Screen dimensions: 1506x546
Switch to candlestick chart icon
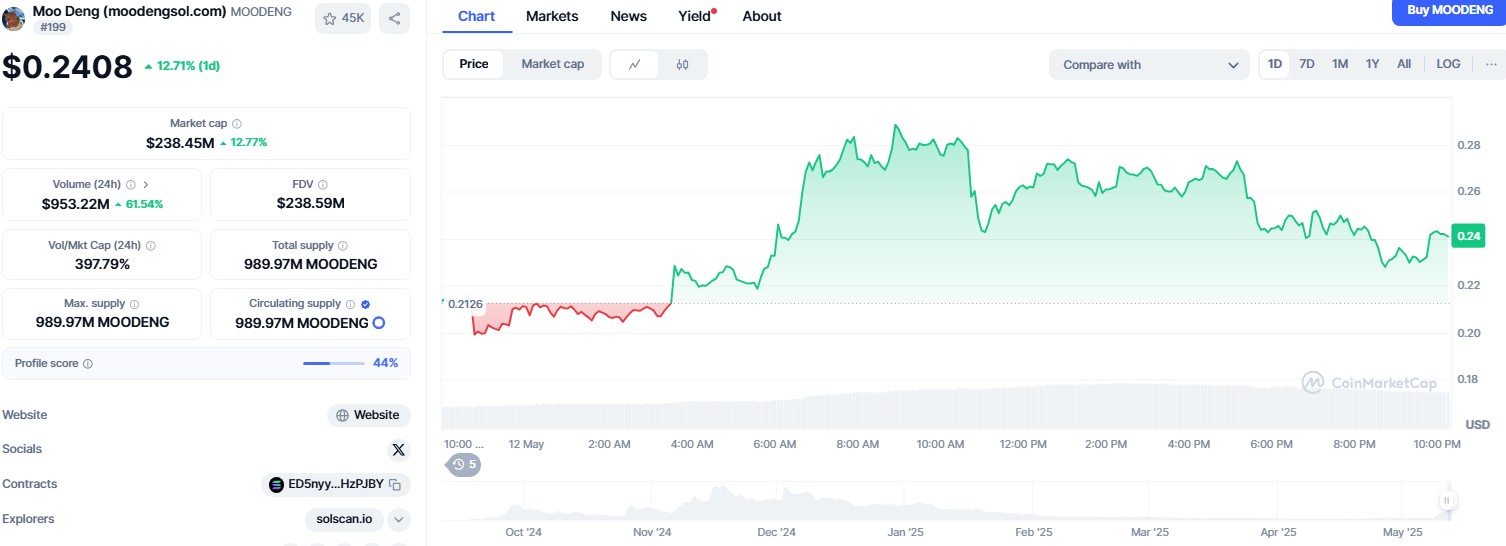(682, 64)
